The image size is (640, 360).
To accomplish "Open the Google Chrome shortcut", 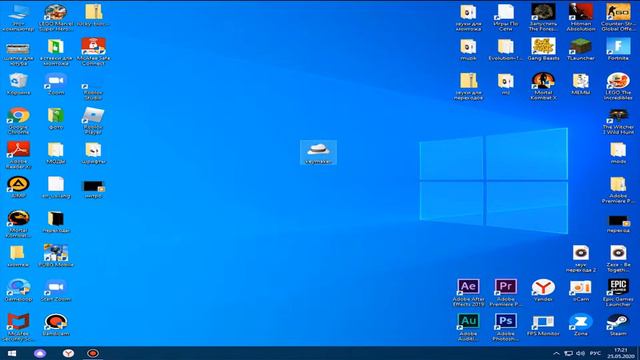I will point(18,121).
